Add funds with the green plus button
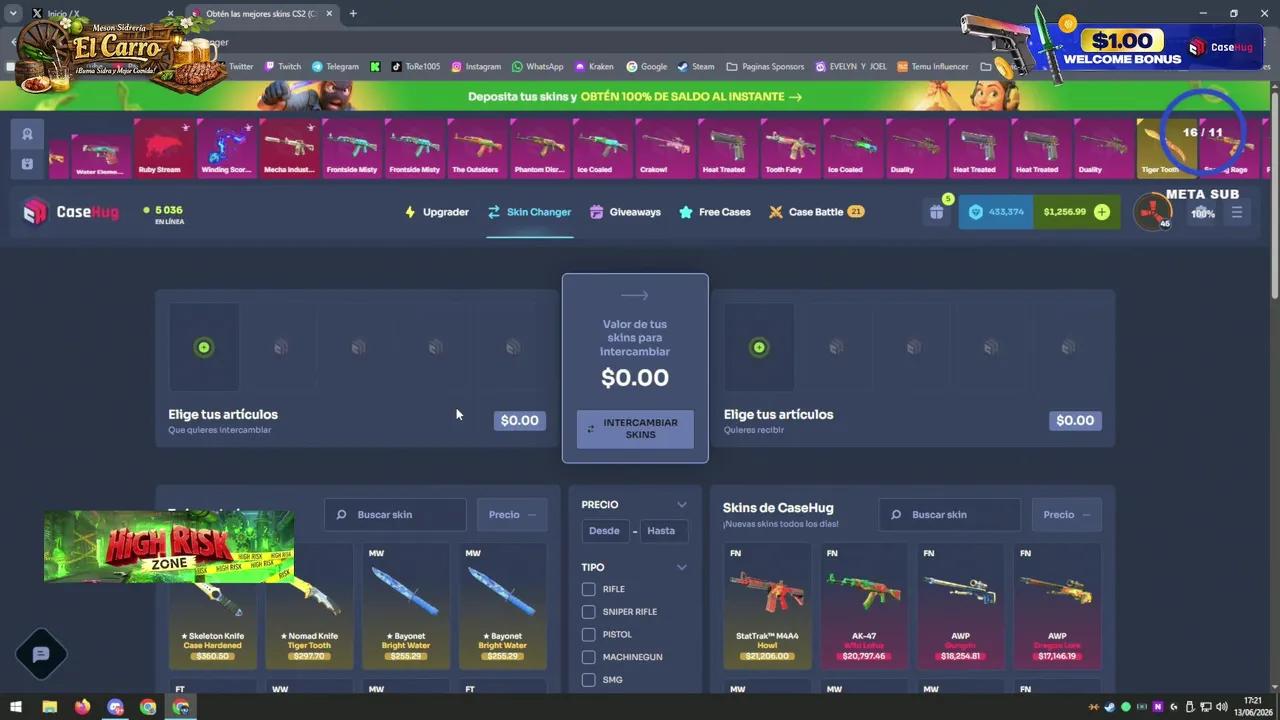Screen dimensions: 1280x720 coord(1102,212)
